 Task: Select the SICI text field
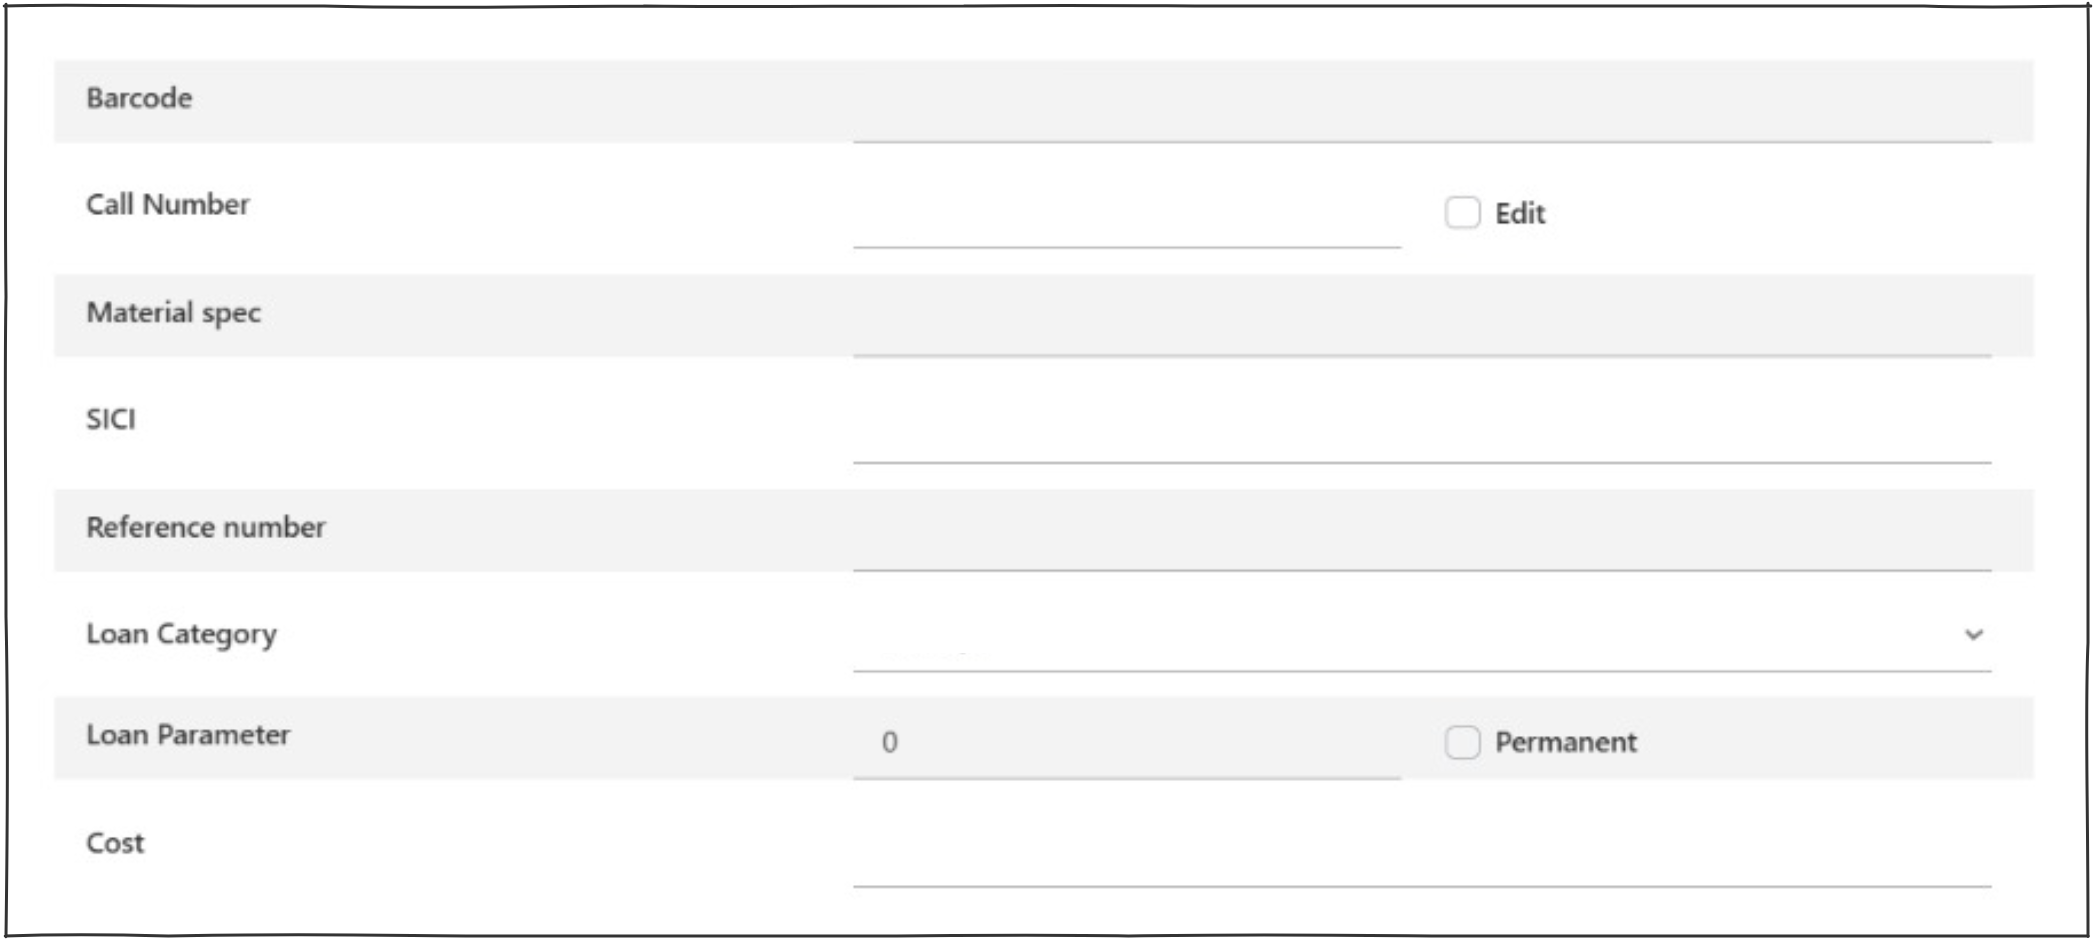click(1420, 437)
